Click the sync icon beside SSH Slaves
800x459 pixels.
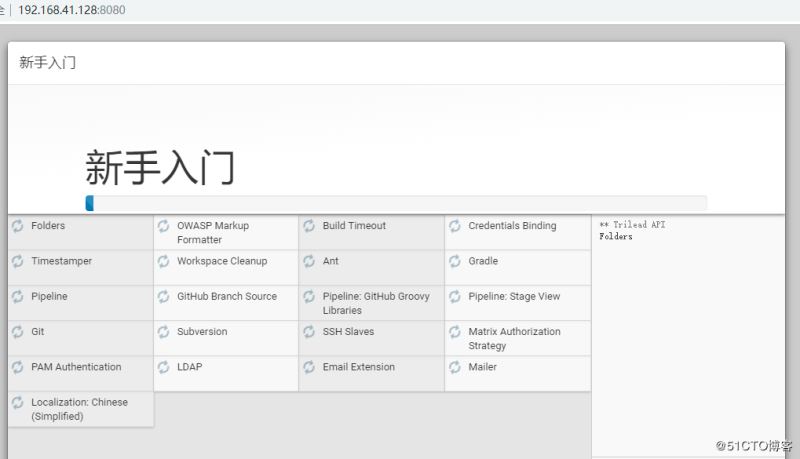click(309, 332)
